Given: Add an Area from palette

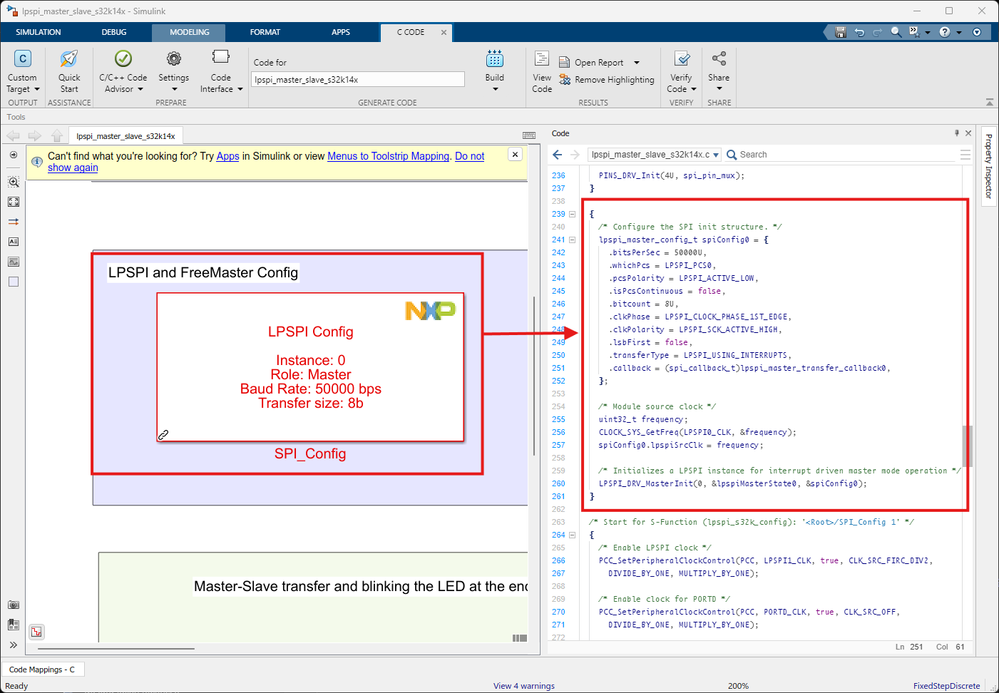Looking at the screenshot, I should coord(13,282).
